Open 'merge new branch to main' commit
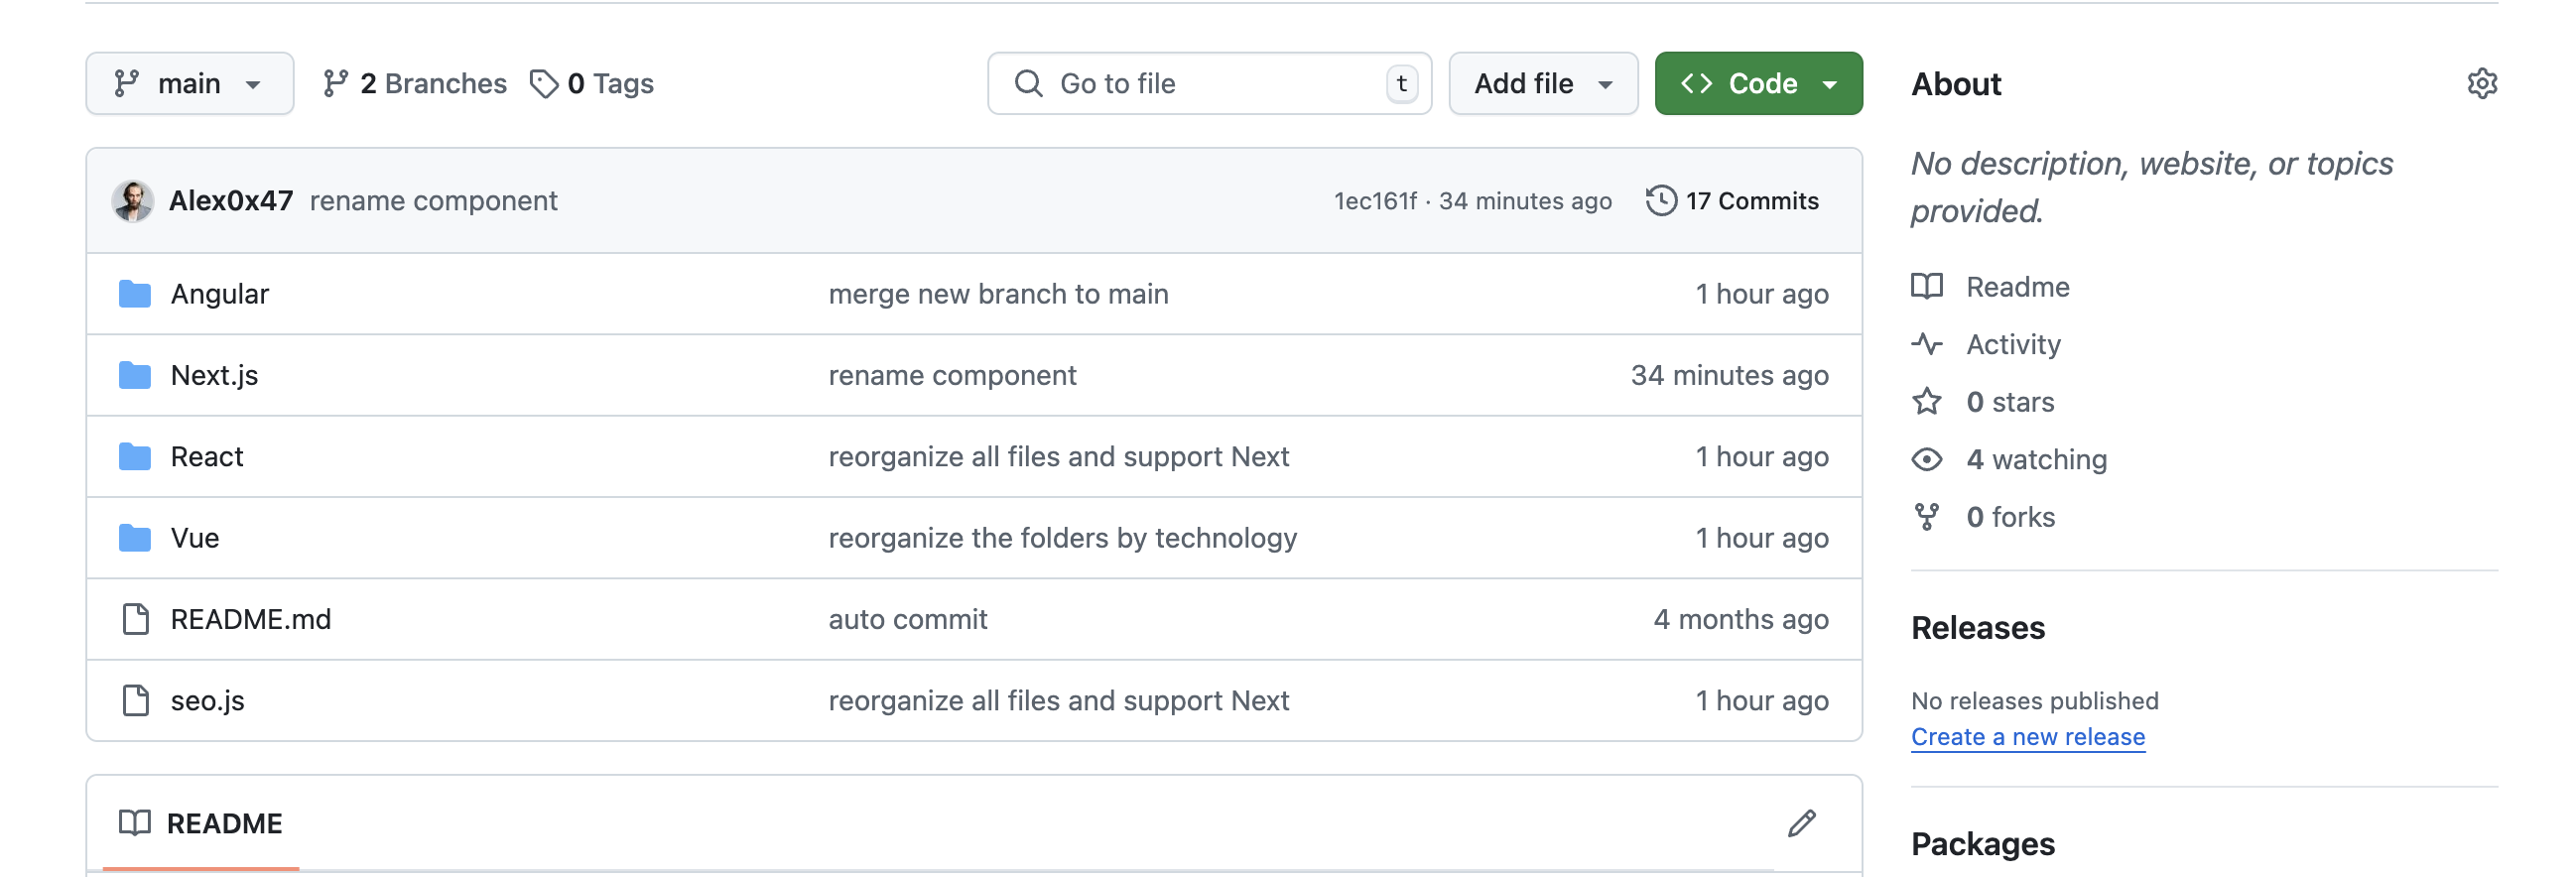Screen dimensions: 2576x877 (x=998, y=294)
